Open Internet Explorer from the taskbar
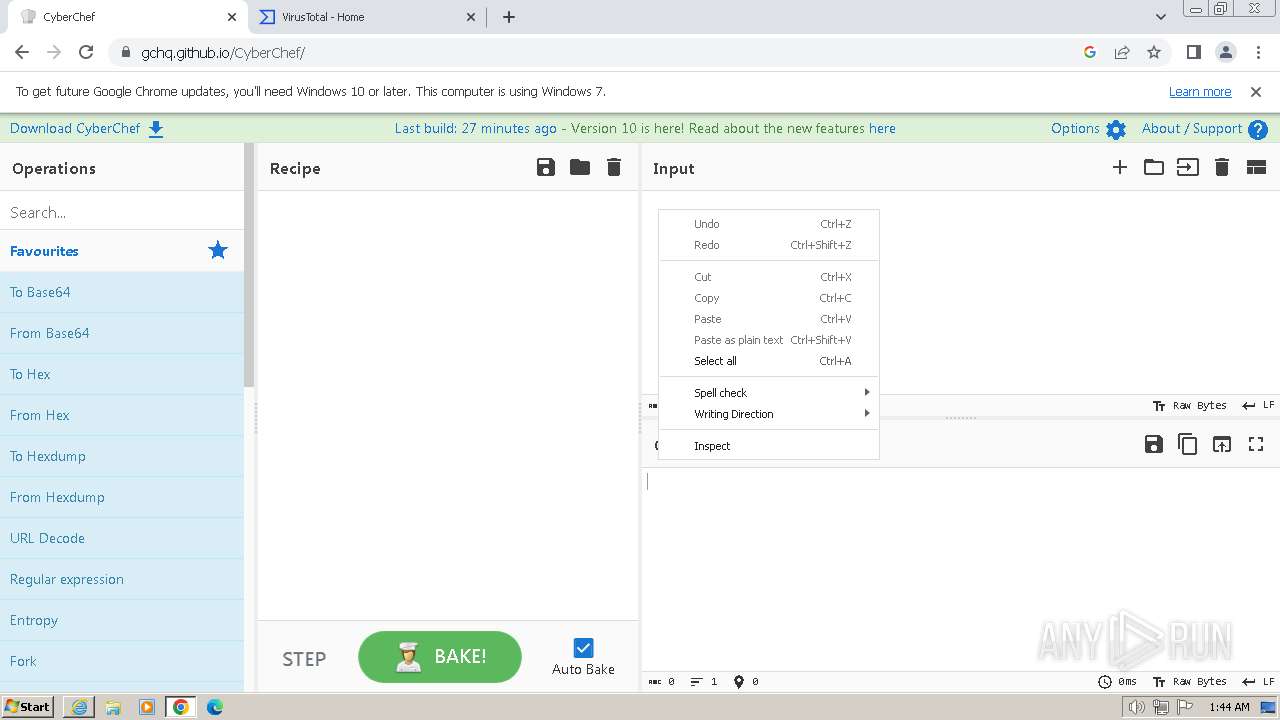The width and height of the screenshot is (1280, 720). 79,707
